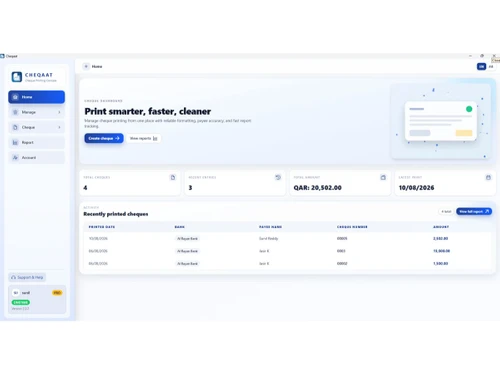Click the 'Recently printed cheques' heading
This screenshot has height=375, width=500.
[116, 214]
